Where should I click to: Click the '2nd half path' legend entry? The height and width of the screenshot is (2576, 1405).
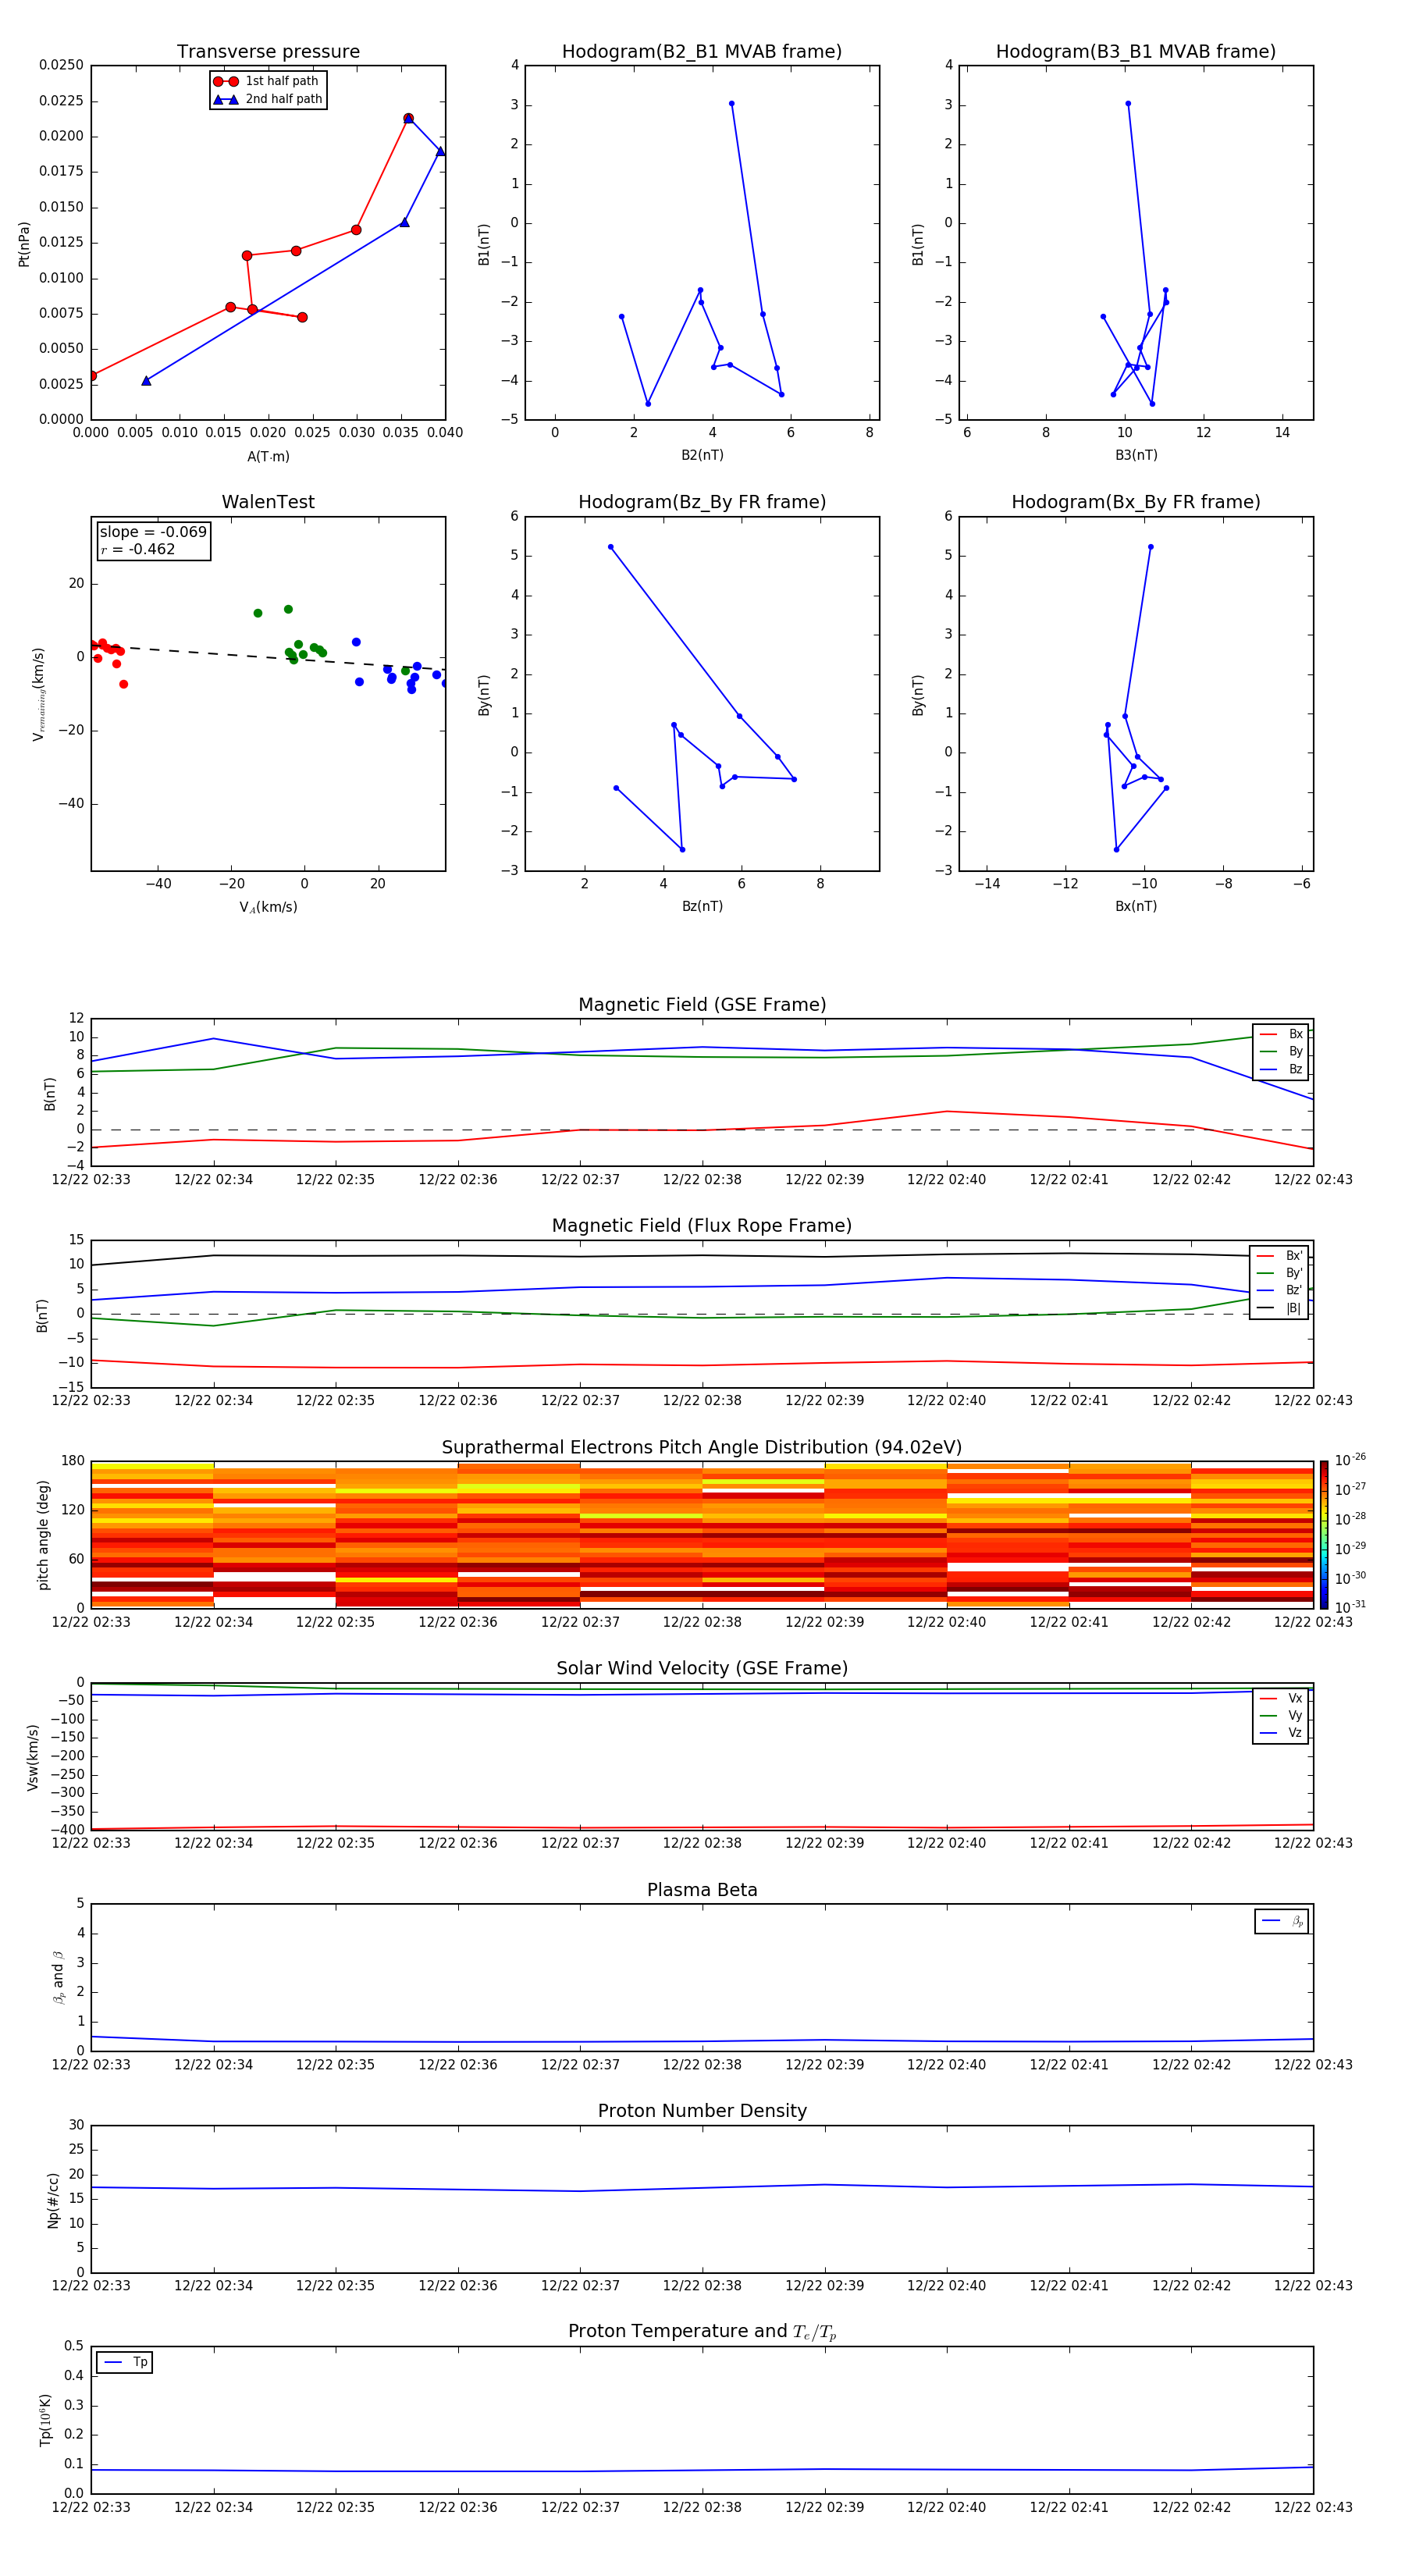tap(267, 99)
